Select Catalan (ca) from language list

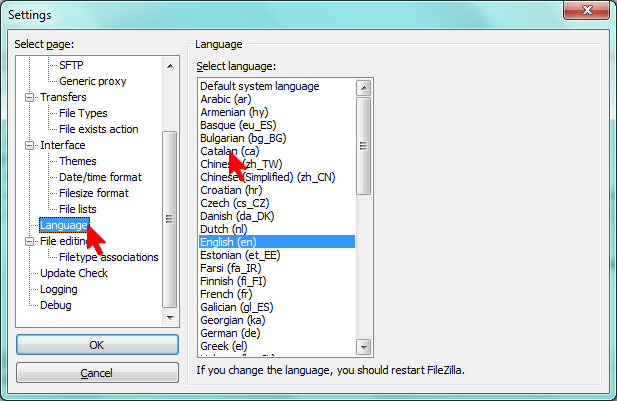229,151
